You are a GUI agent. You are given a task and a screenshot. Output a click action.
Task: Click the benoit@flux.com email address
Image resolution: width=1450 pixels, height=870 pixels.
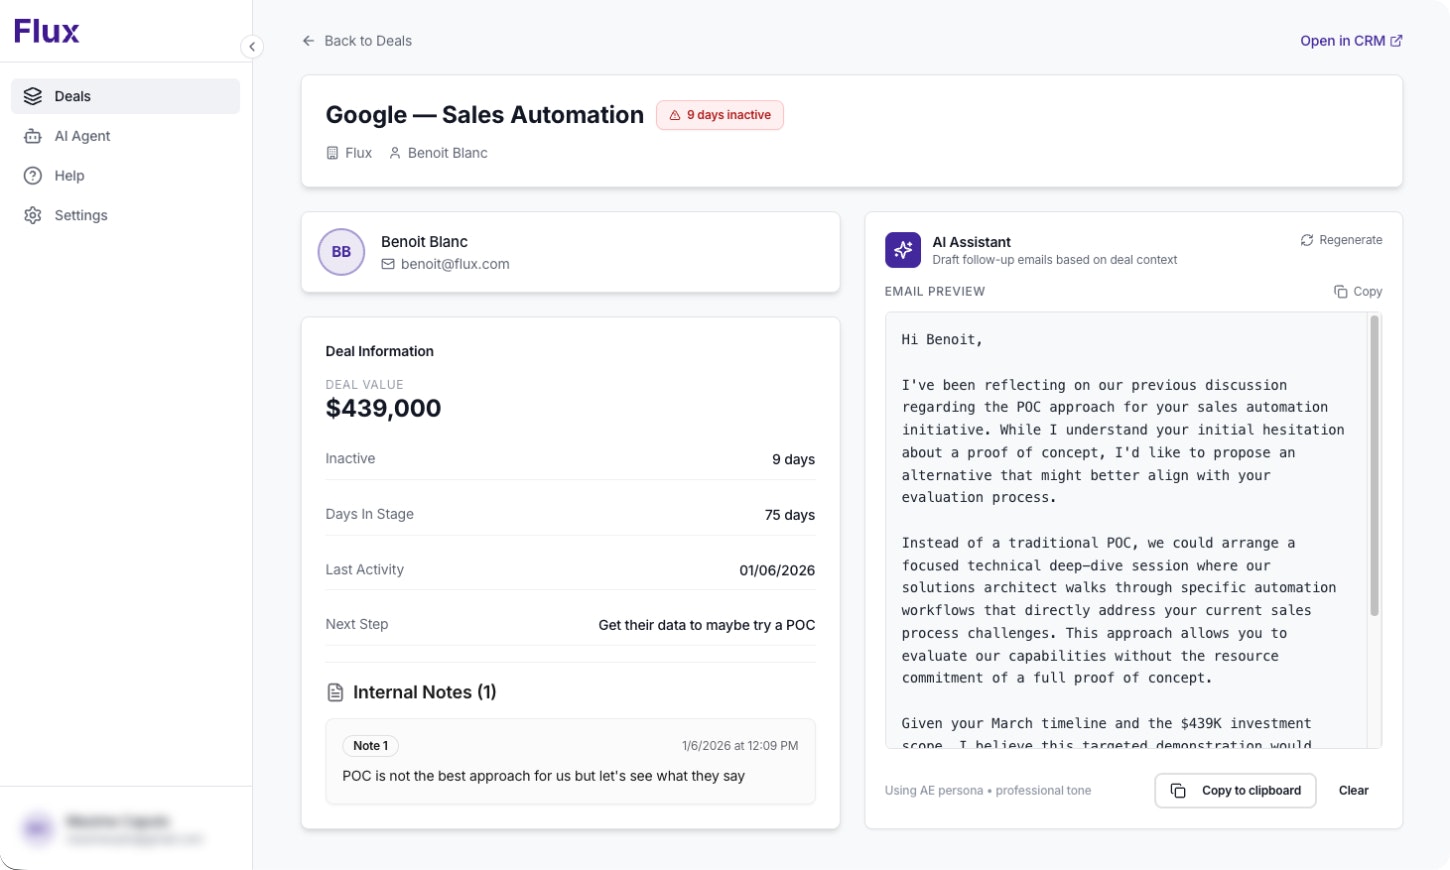point(455,264)
